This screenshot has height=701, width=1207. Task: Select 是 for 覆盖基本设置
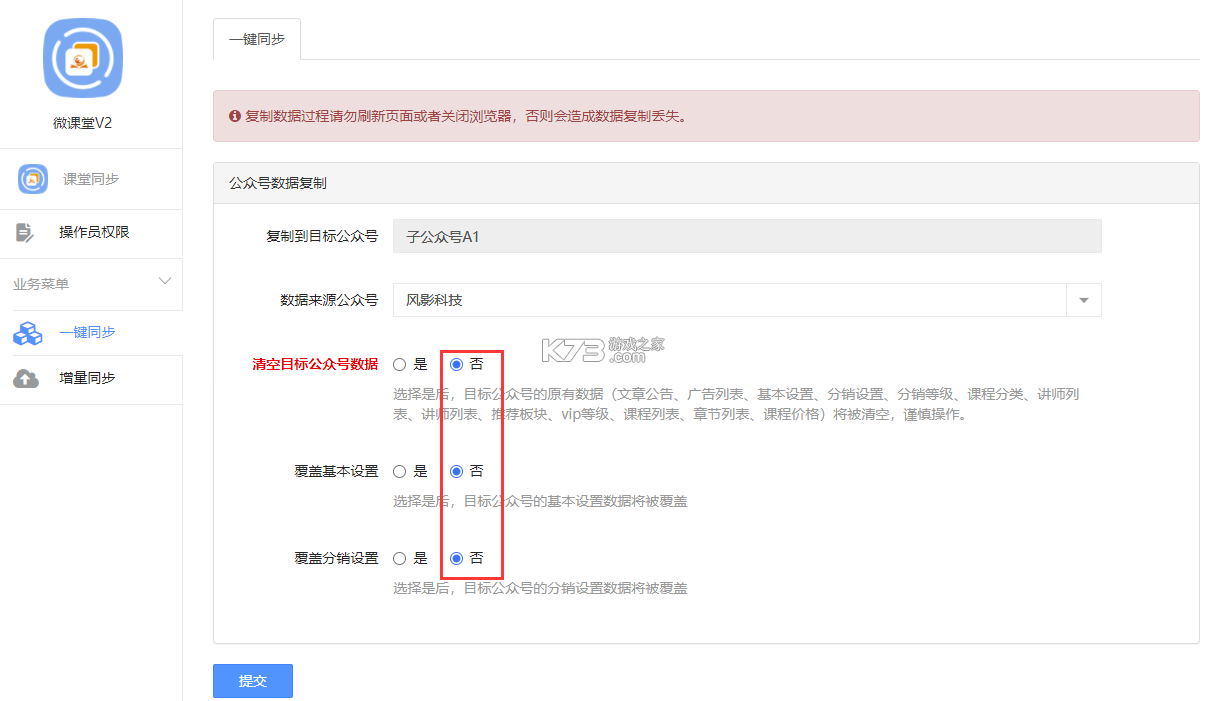(399, 471)
